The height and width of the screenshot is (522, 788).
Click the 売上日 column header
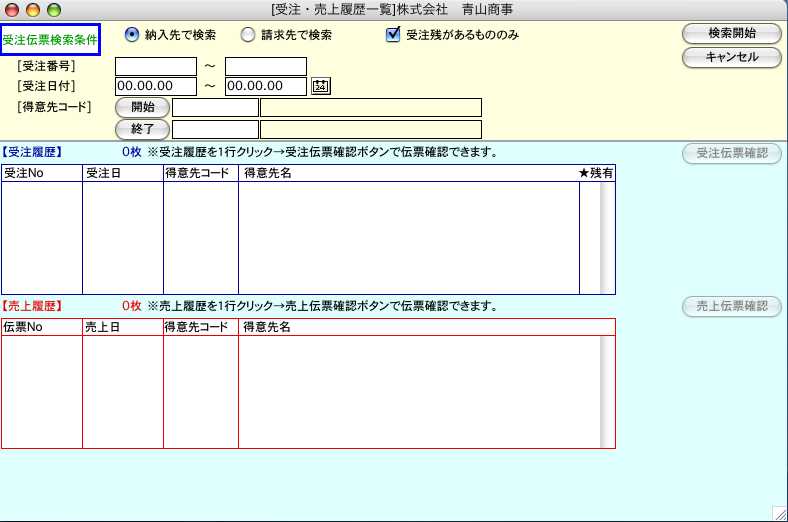click(x=122, y=327)
